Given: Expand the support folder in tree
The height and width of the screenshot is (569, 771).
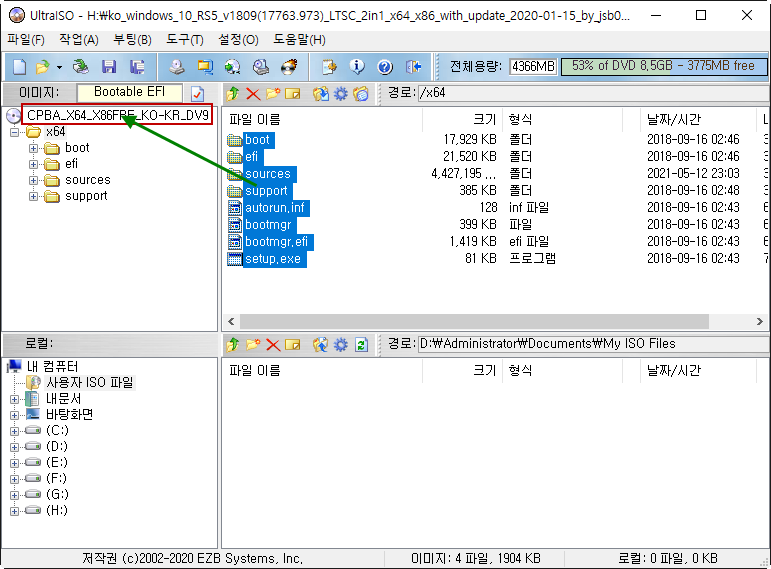Looking at the screenshot, I should [33, 197].
